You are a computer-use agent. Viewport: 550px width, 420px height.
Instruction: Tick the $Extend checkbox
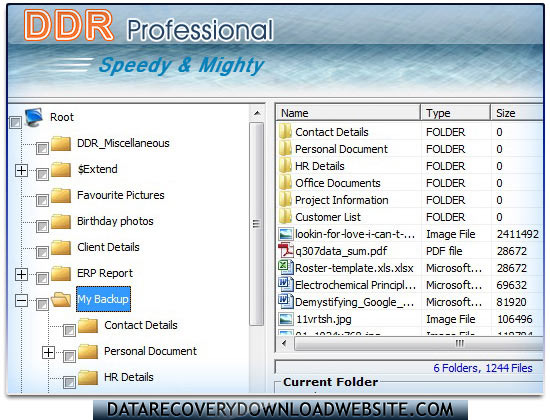pyautogui.click(x=42, y=174)
